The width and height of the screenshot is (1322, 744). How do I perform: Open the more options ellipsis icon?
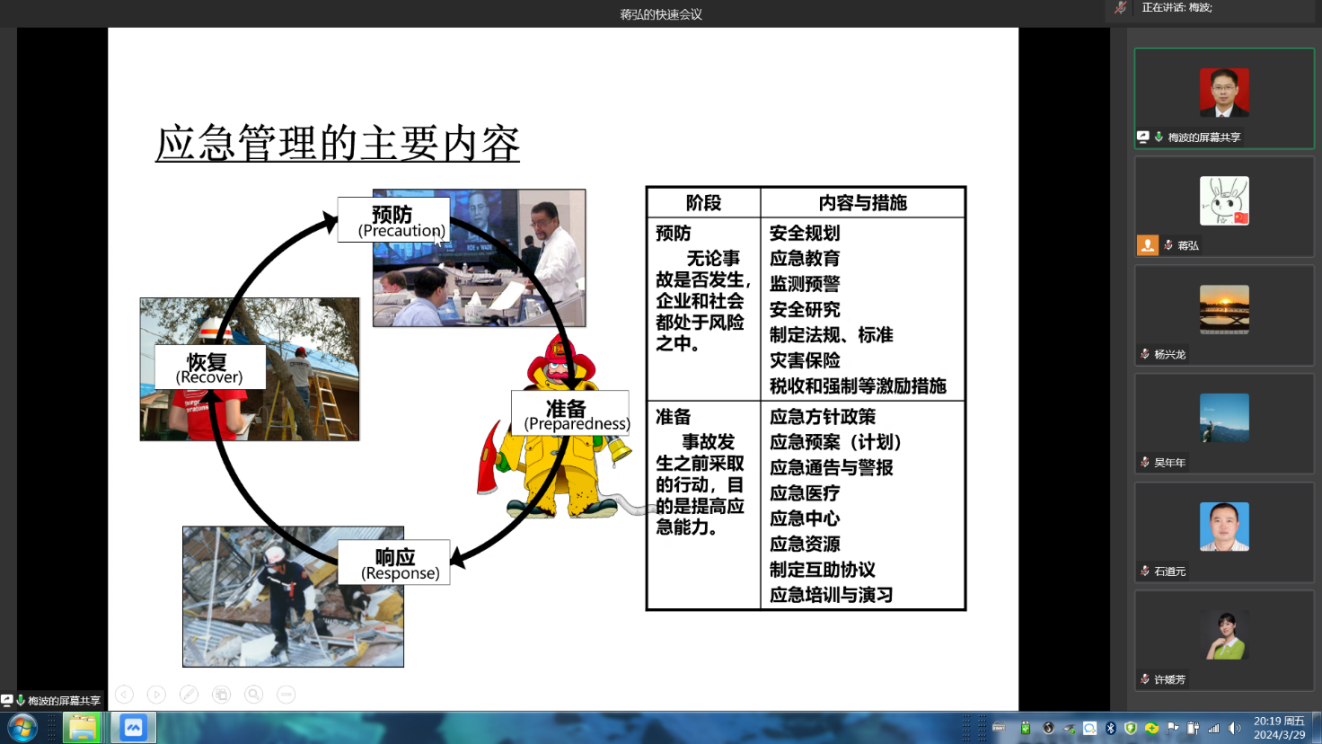coord(286,694)
